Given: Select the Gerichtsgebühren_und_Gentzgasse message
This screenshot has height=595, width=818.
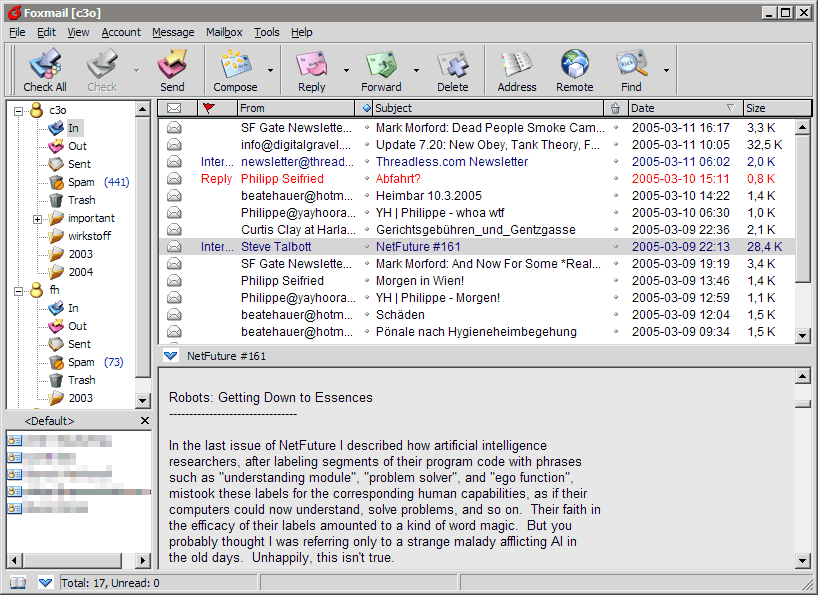Looking at the screenshot, I should coord(477,229).
